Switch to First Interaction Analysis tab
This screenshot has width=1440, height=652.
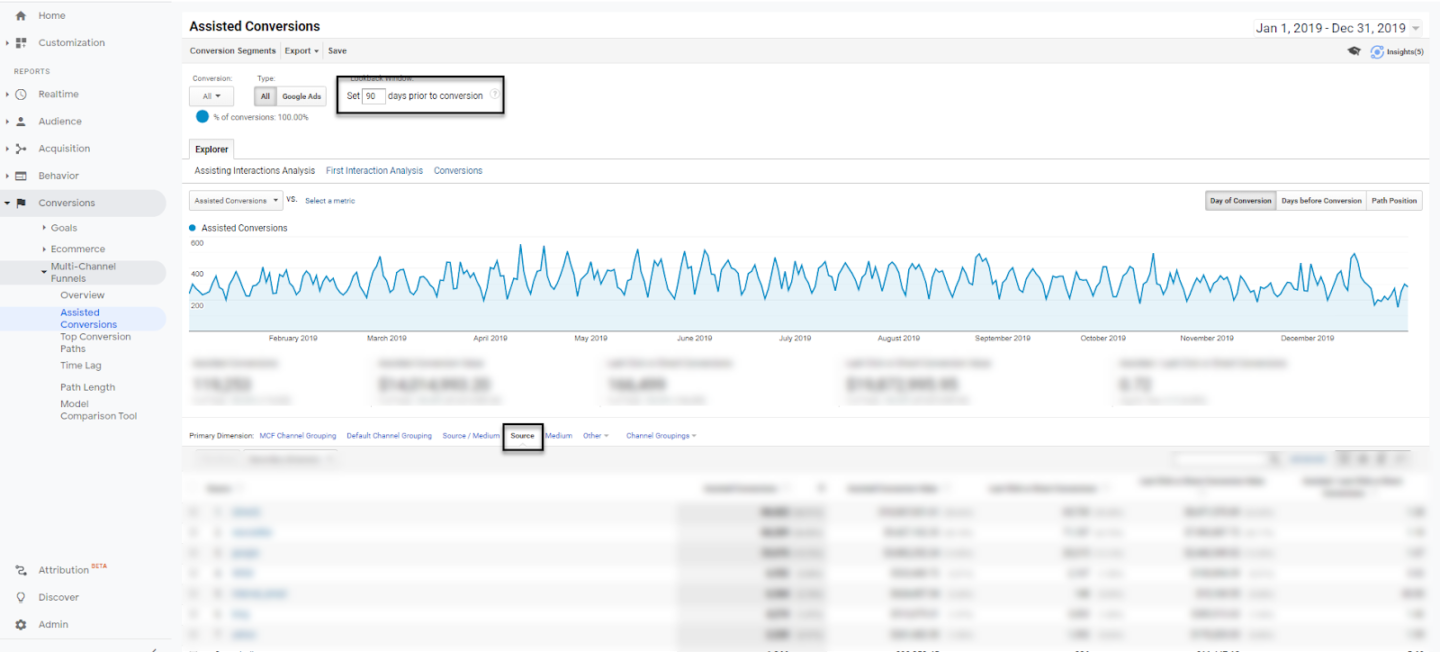374,171
